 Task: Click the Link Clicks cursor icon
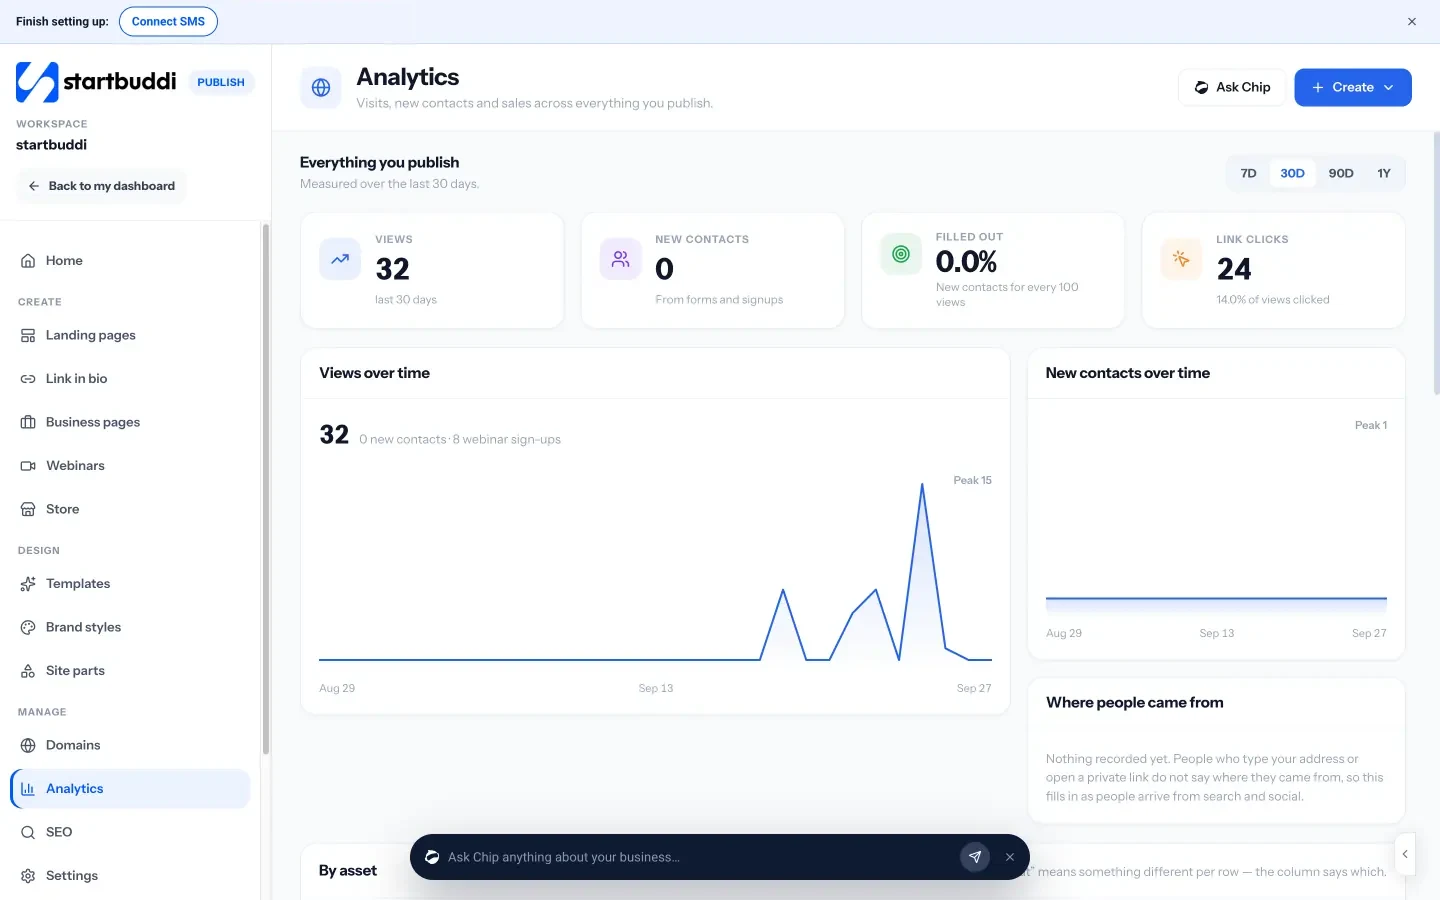pyautogui.click(x=1181, y=259)
